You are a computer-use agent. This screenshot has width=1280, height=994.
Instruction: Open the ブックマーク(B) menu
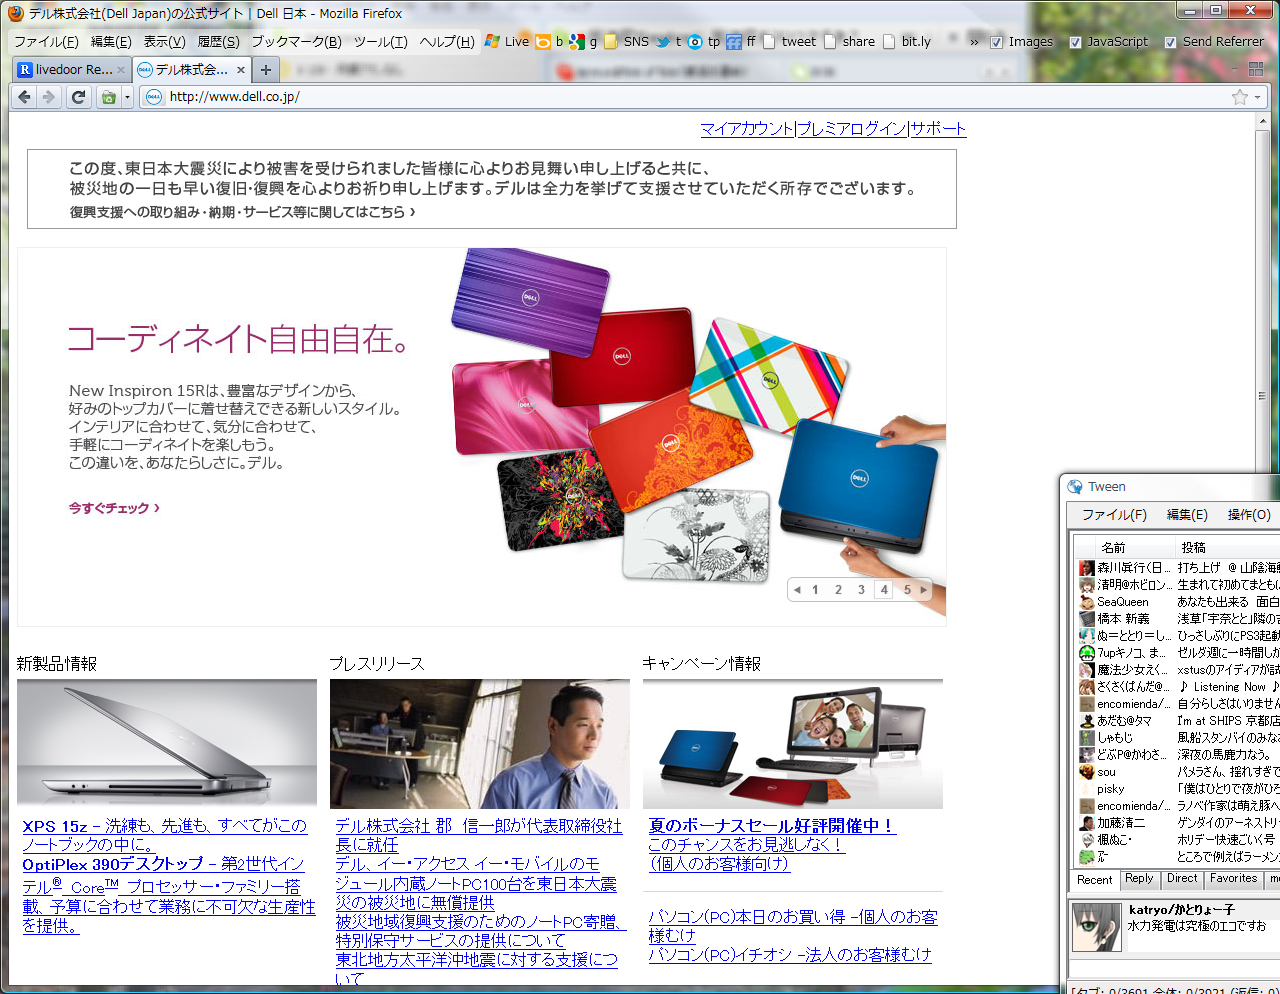click(x=296, y=42)
